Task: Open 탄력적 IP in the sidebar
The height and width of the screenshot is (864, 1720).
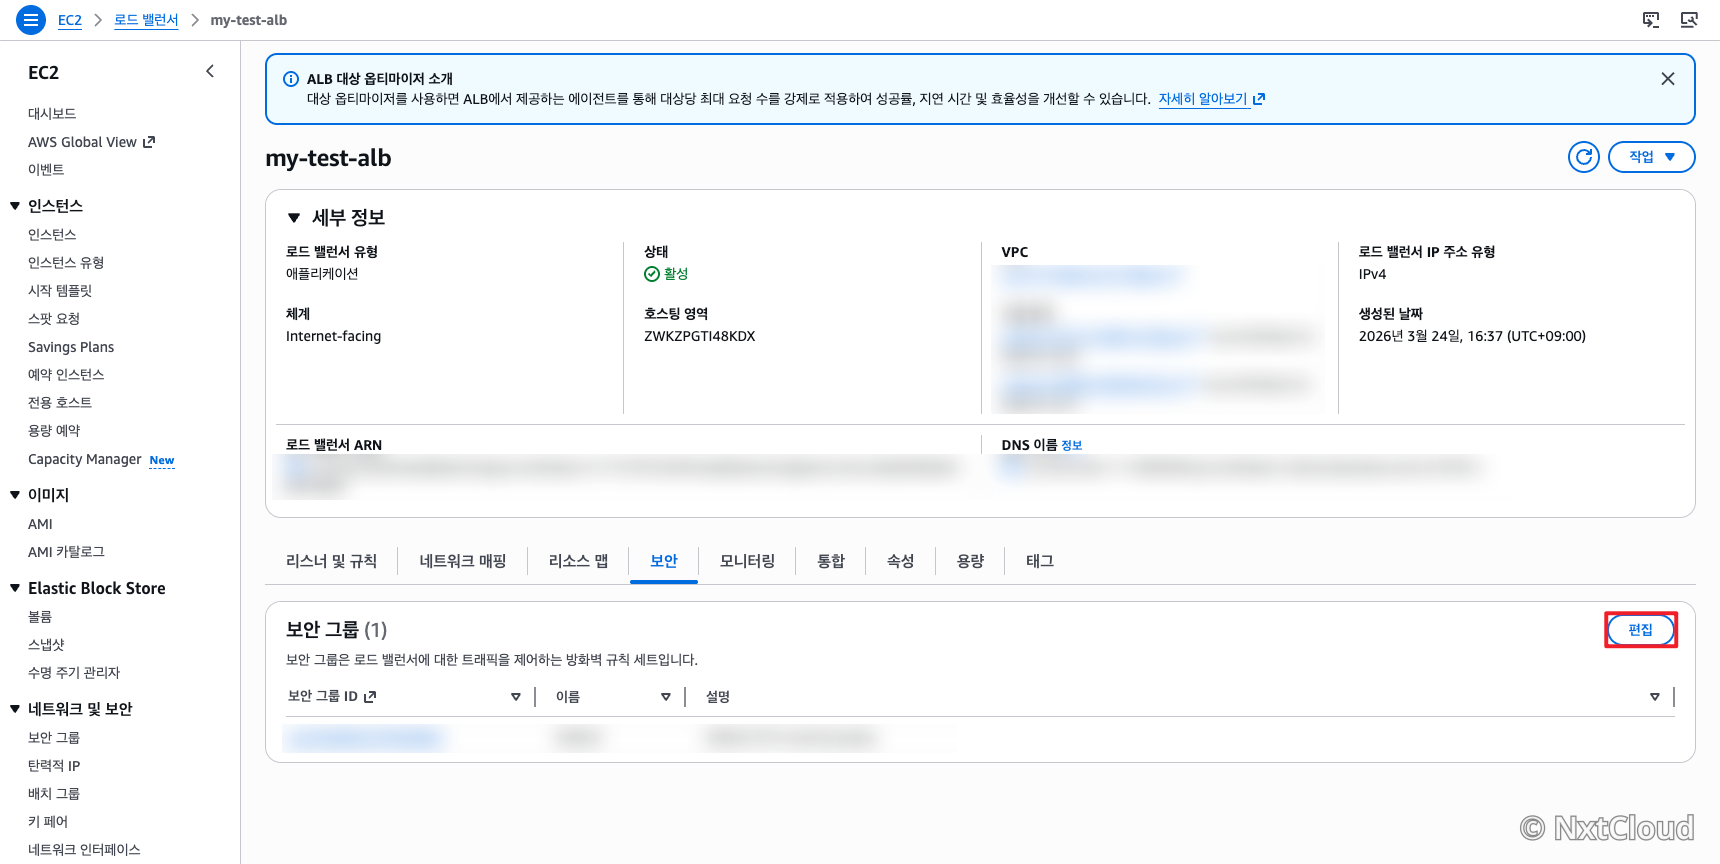Action: click(x=54, y=766)
